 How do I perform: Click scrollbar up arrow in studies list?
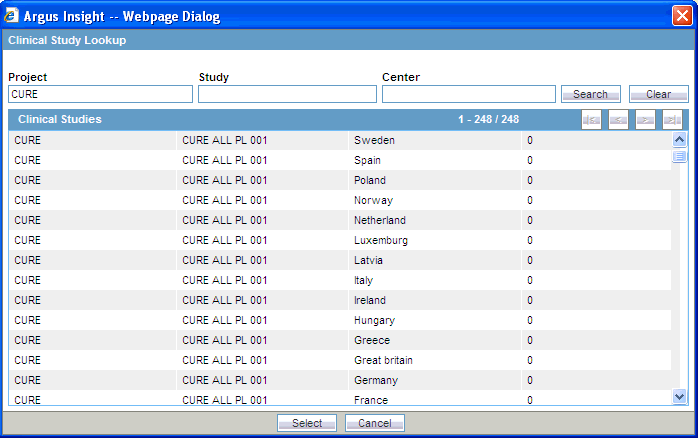pos(679,140)
